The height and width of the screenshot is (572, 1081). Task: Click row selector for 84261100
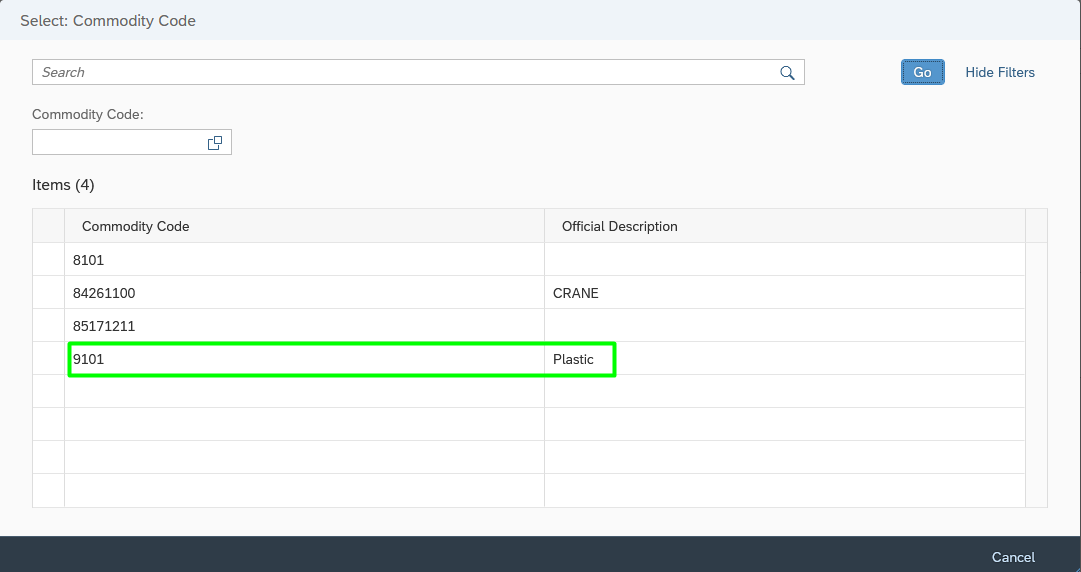(48, 292)
